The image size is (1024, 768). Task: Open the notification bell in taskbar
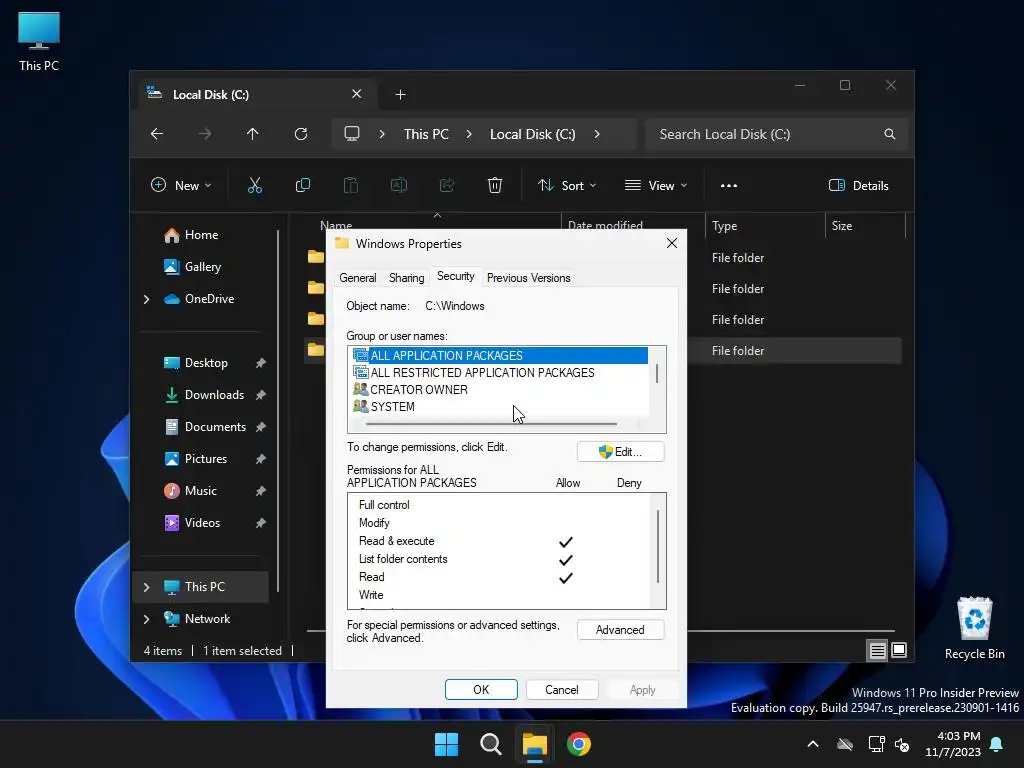tap(997, 744)
